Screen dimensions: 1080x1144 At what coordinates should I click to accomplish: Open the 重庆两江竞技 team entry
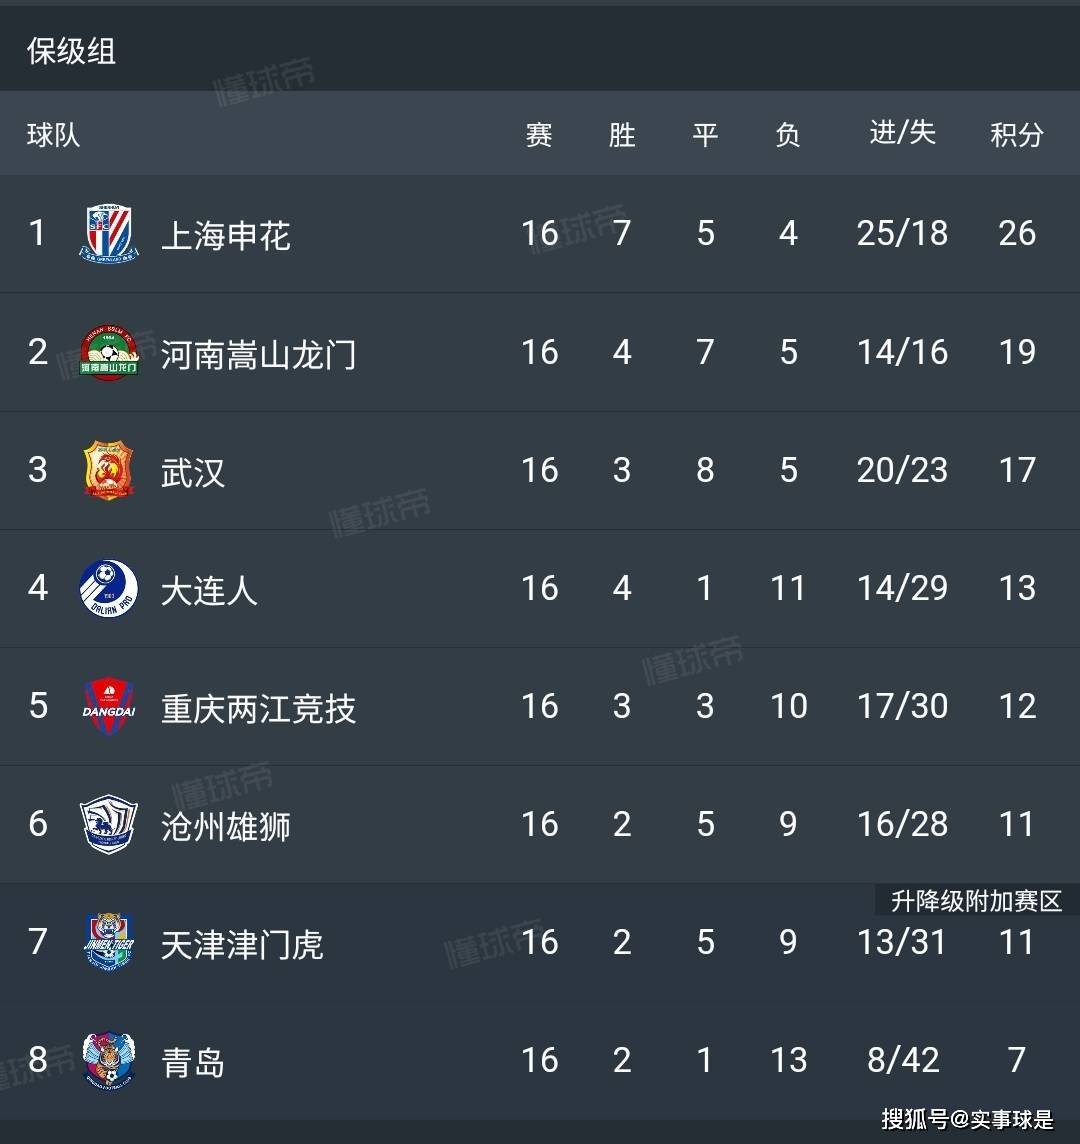(x=258, y=709)
